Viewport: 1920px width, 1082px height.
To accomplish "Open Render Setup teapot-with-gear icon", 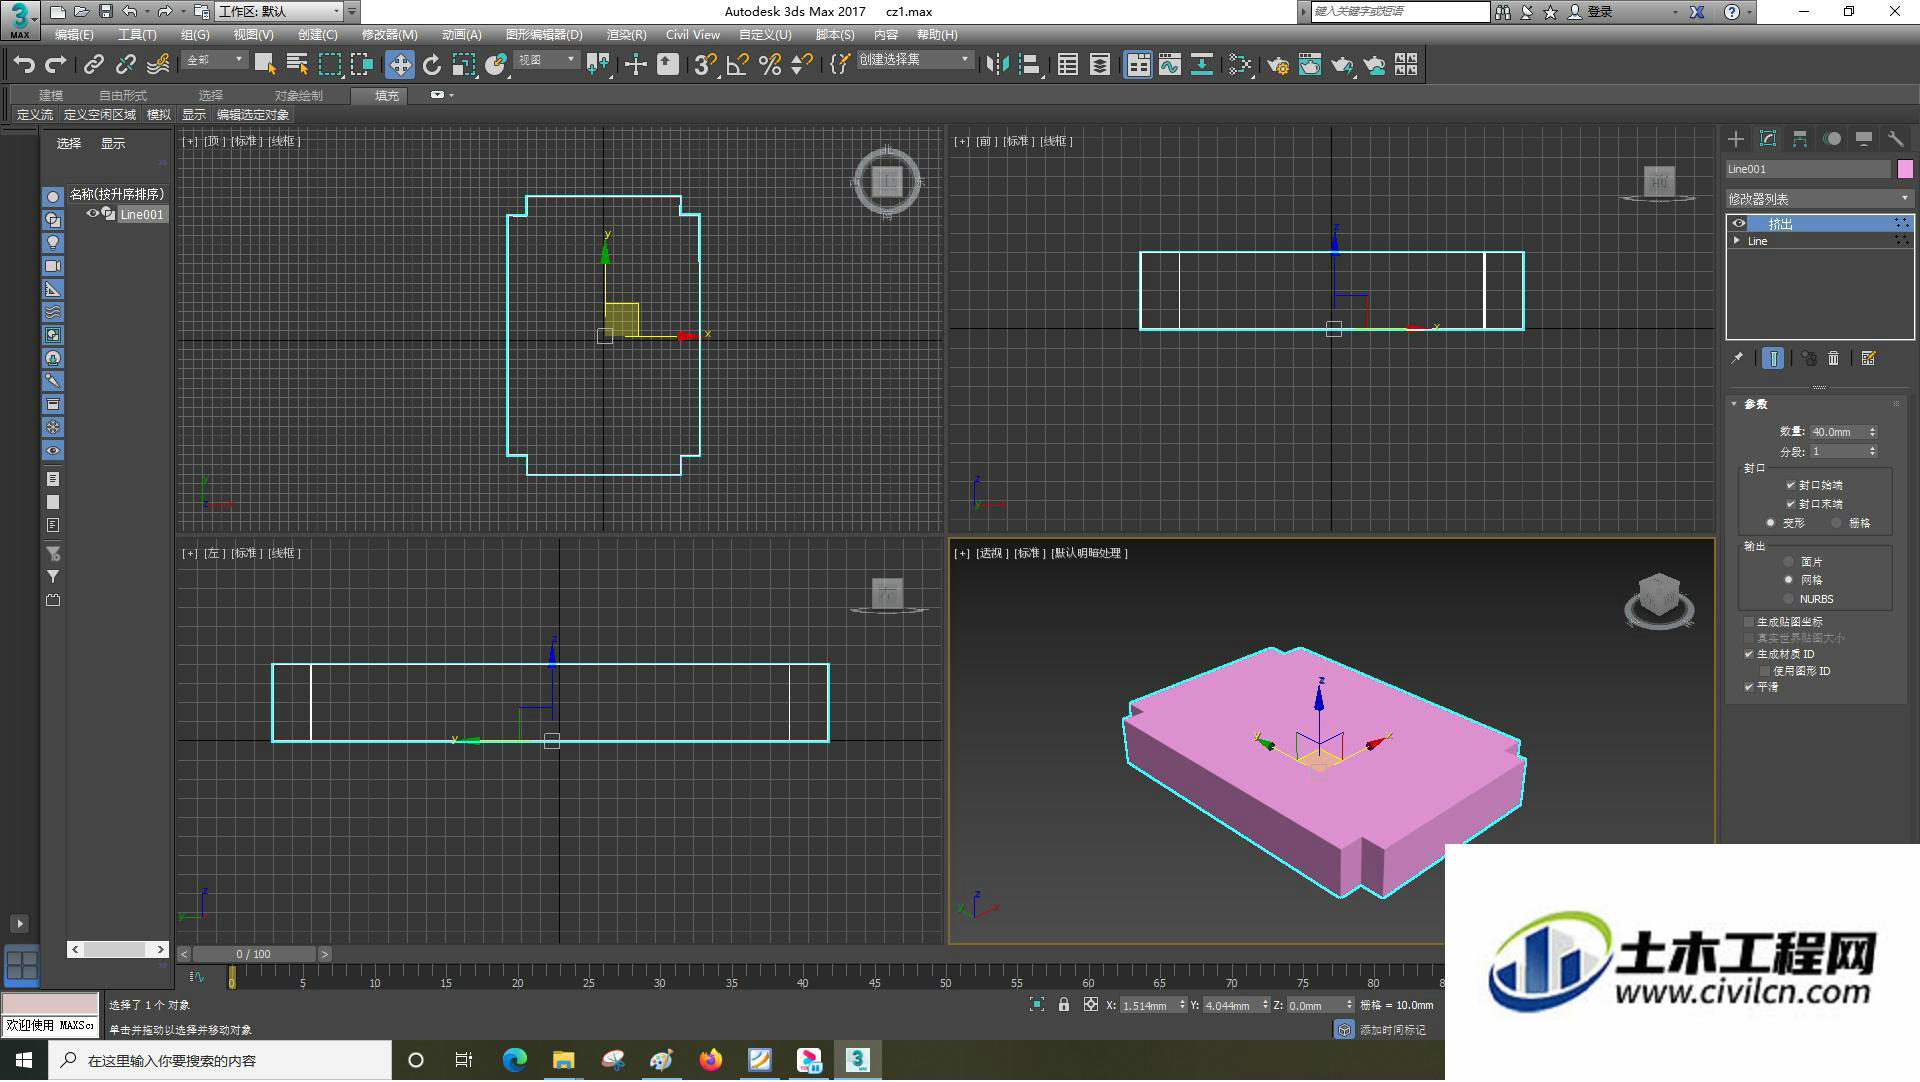I will (1277, 65).
